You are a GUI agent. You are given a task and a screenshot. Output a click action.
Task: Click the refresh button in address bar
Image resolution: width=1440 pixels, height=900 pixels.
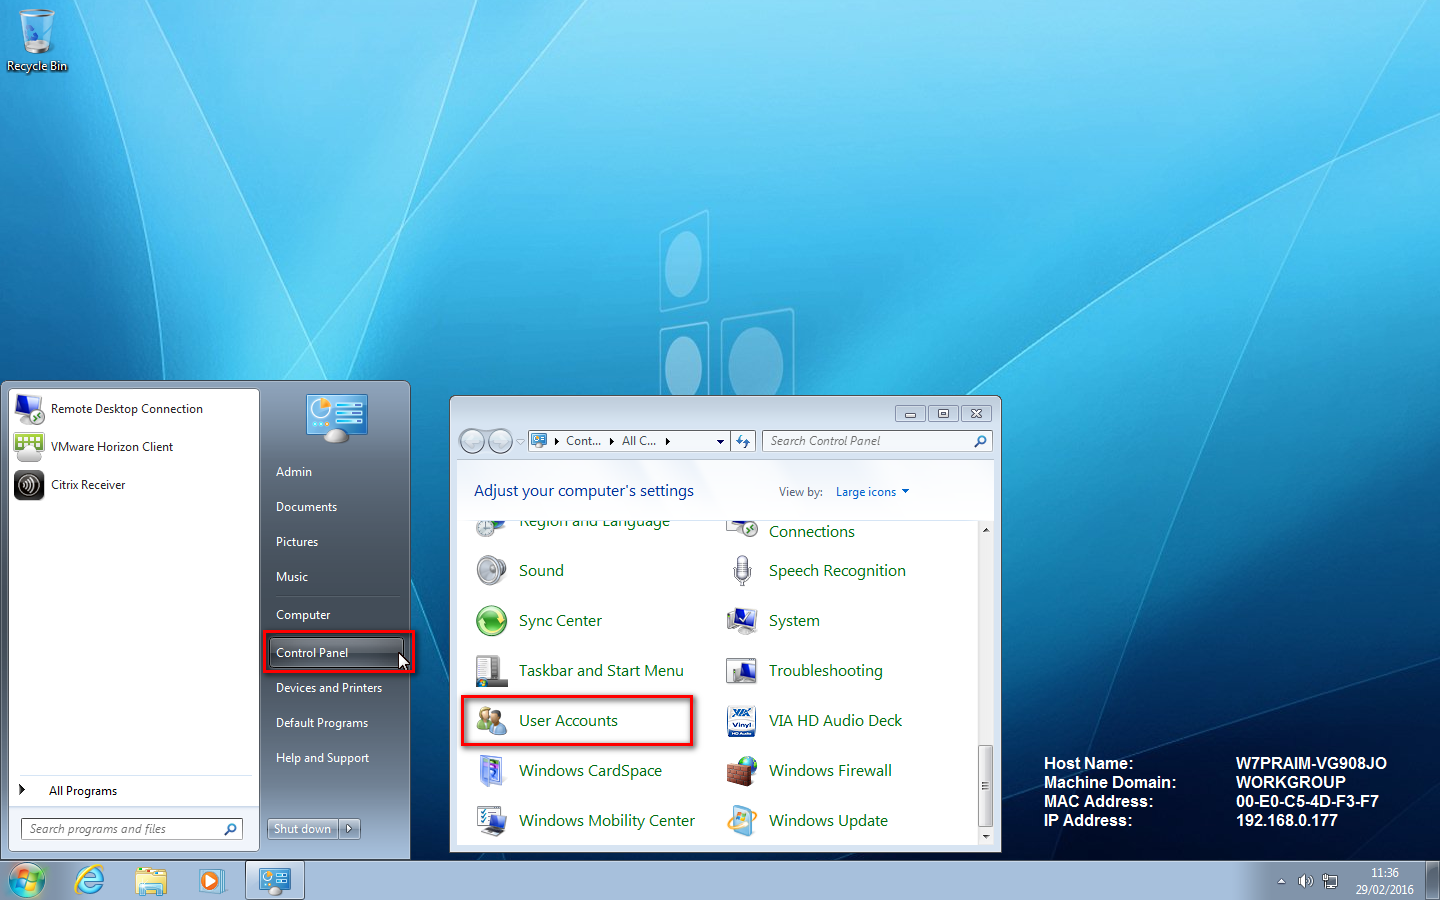click(743, 441)
